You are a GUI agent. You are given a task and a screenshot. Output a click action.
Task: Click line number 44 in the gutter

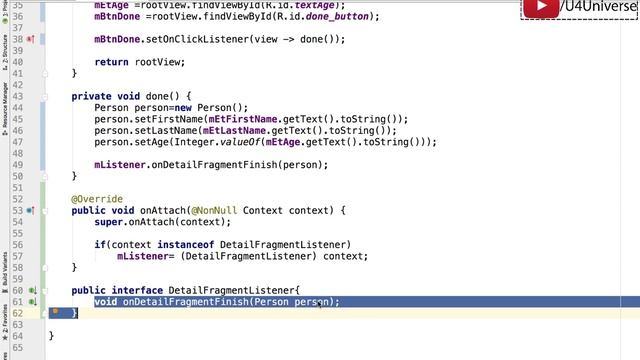(18, 108)
